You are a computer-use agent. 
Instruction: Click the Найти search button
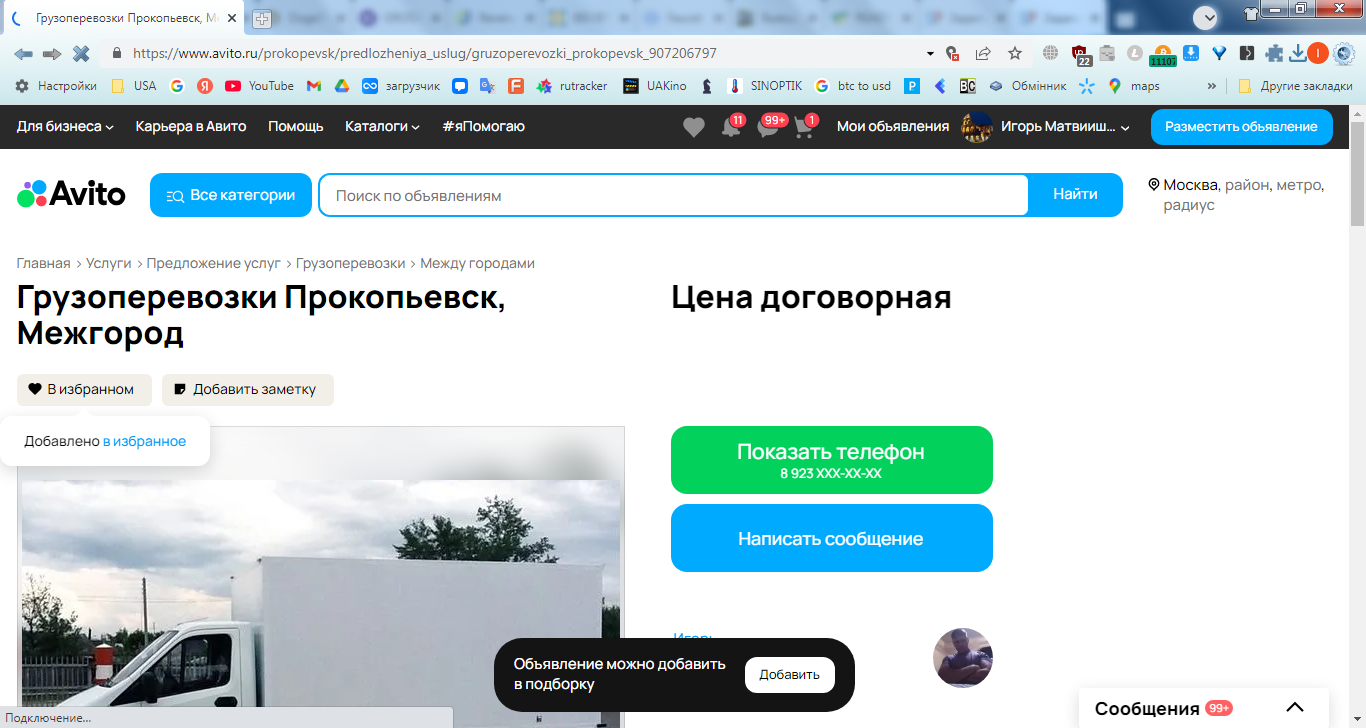(1075, 195)
